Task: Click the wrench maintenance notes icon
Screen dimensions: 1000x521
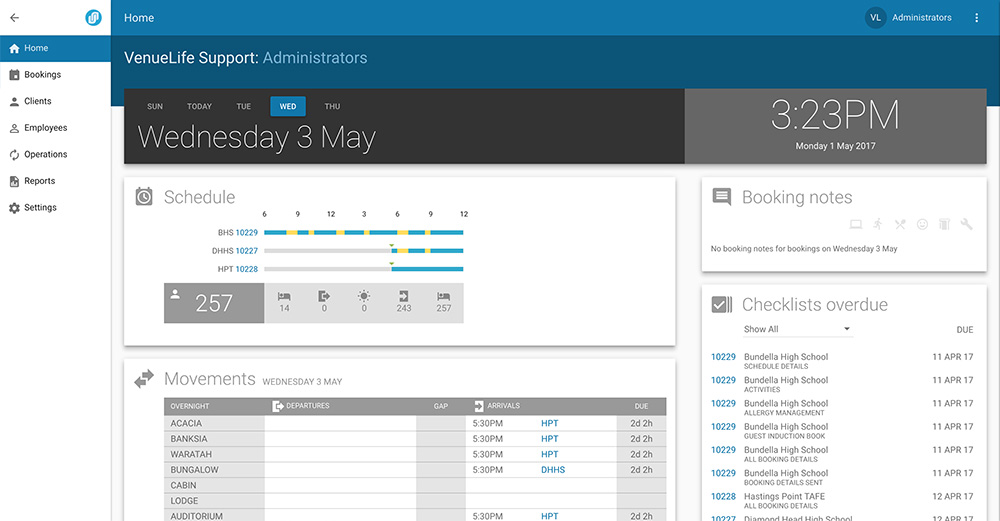Action: click(966, 224)
